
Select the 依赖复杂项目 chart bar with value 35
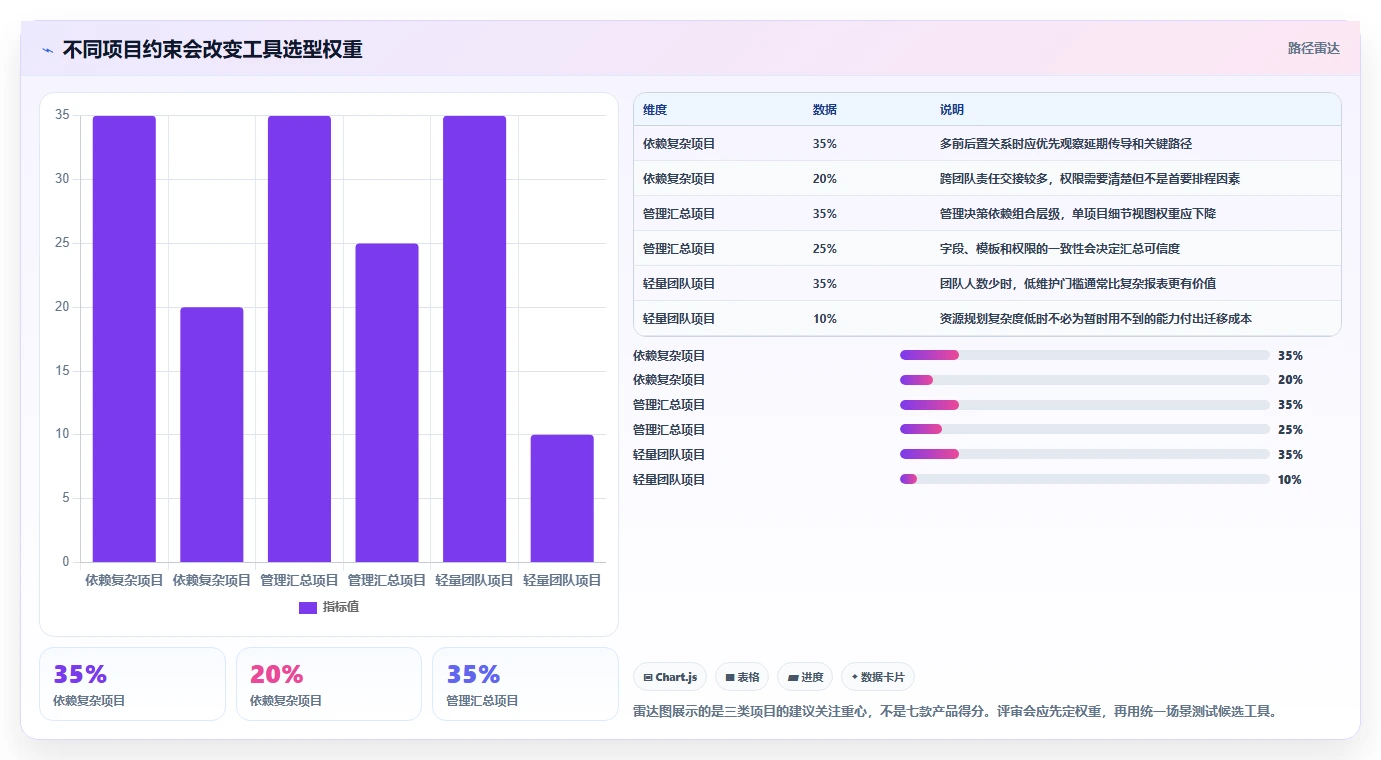[124, 339]
